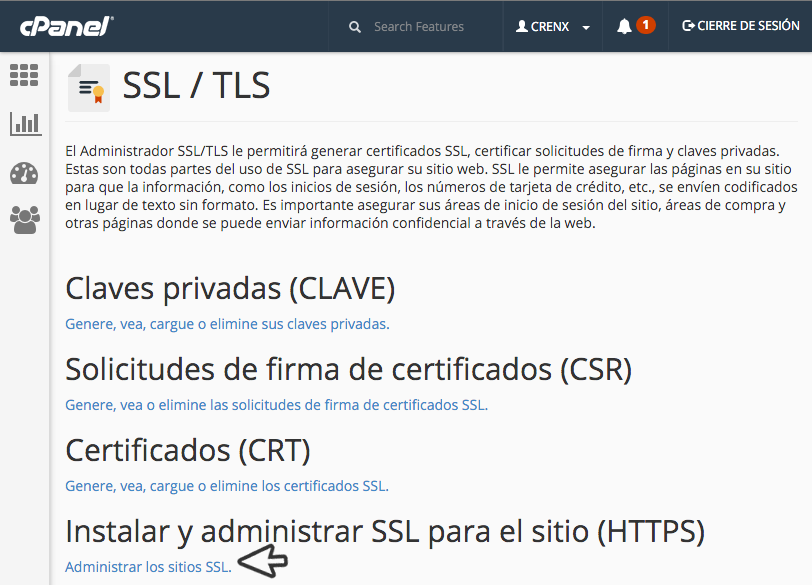Viewport: 812px width, 585px height.
Task: Click the cPanel logo
Action: point(66,26)
